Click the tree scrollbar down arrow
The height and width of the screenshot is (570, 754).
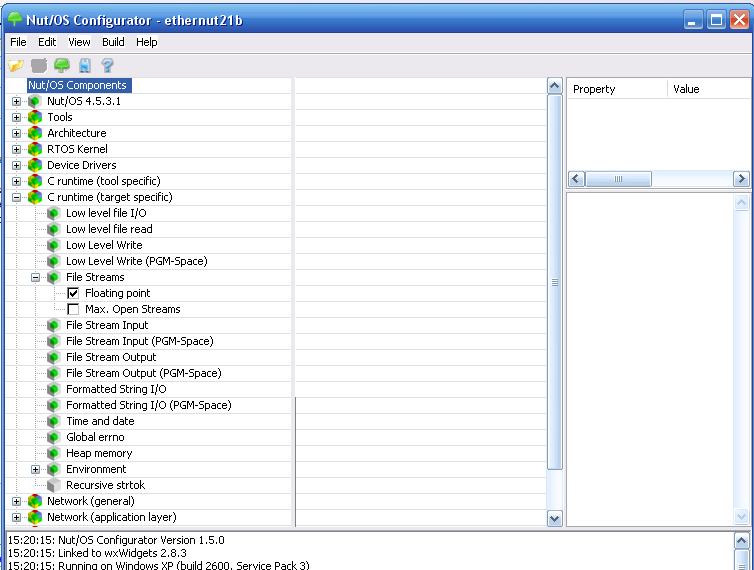click(555, 519)
